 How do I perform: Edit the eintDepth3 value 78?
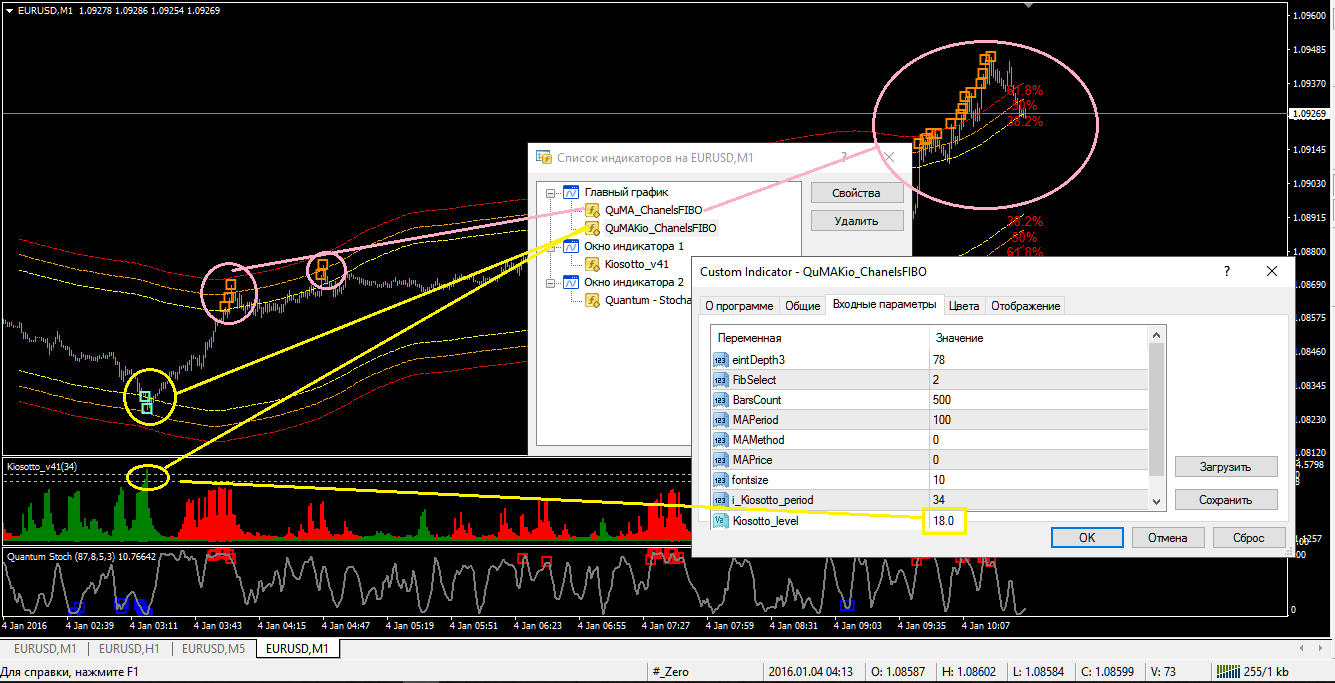click(1038, 360)
